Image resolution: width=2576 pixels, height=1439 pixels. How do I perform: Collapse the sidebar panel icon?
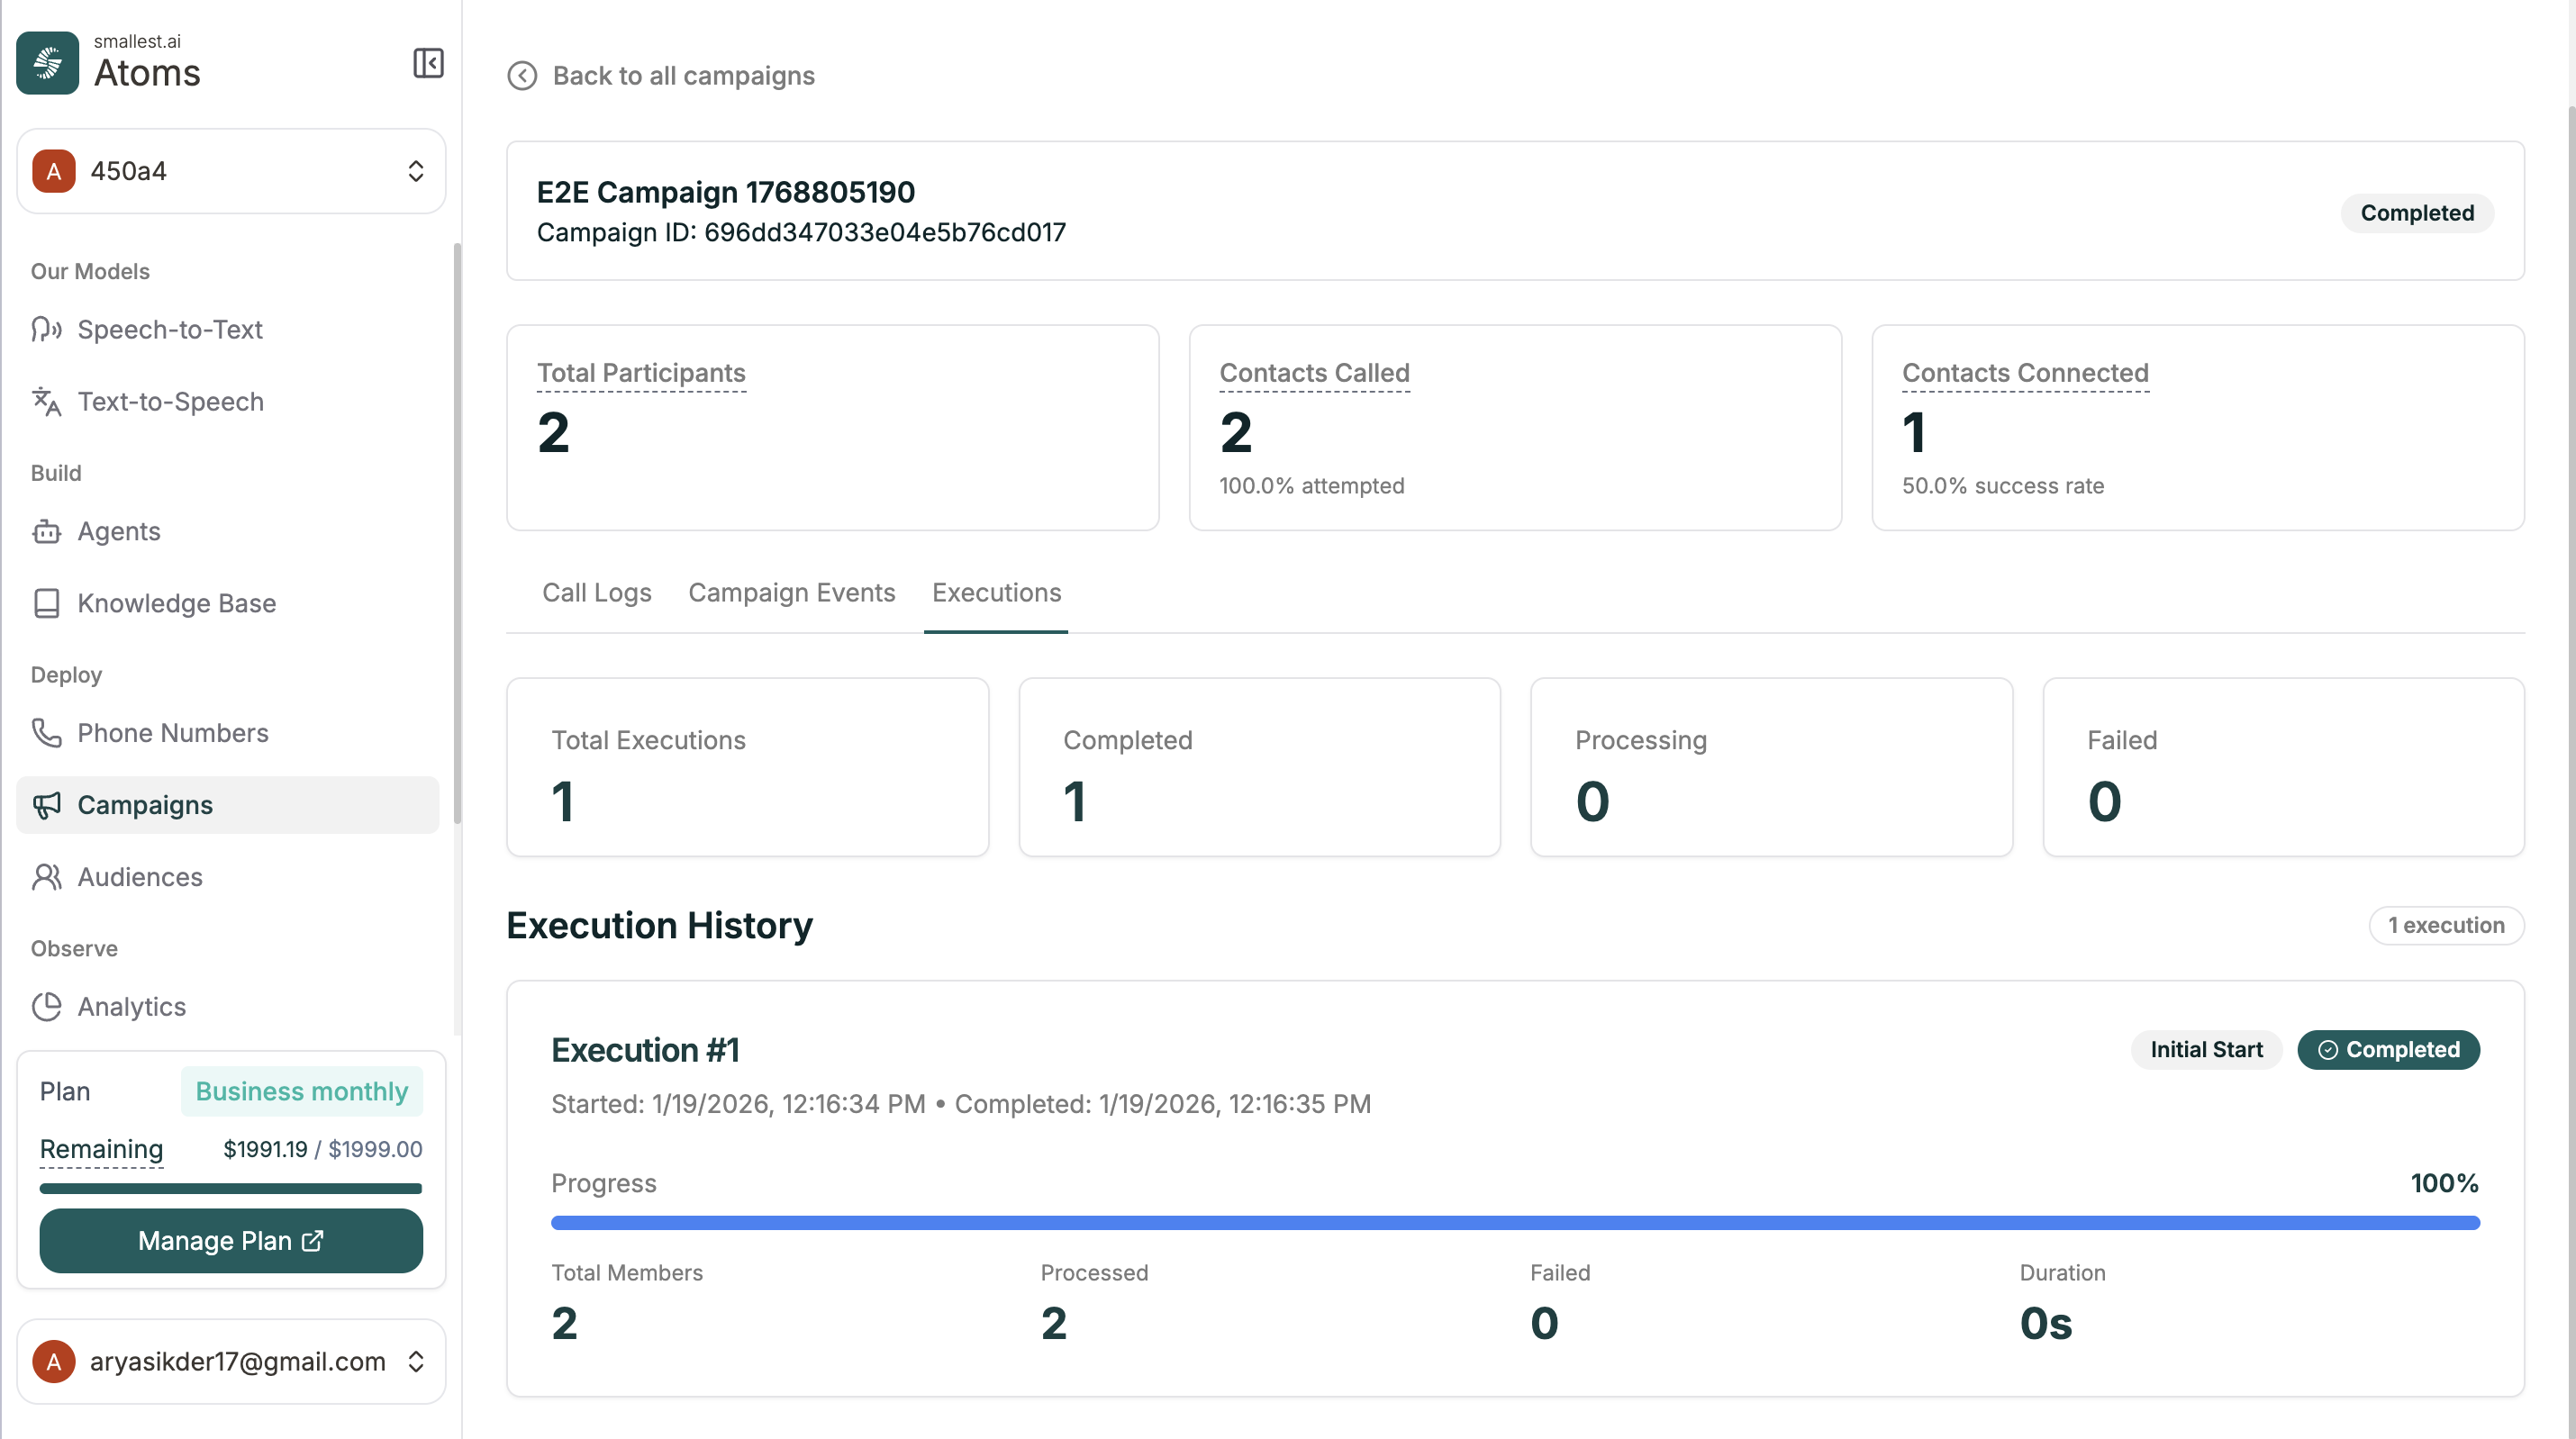click(428, 63)
